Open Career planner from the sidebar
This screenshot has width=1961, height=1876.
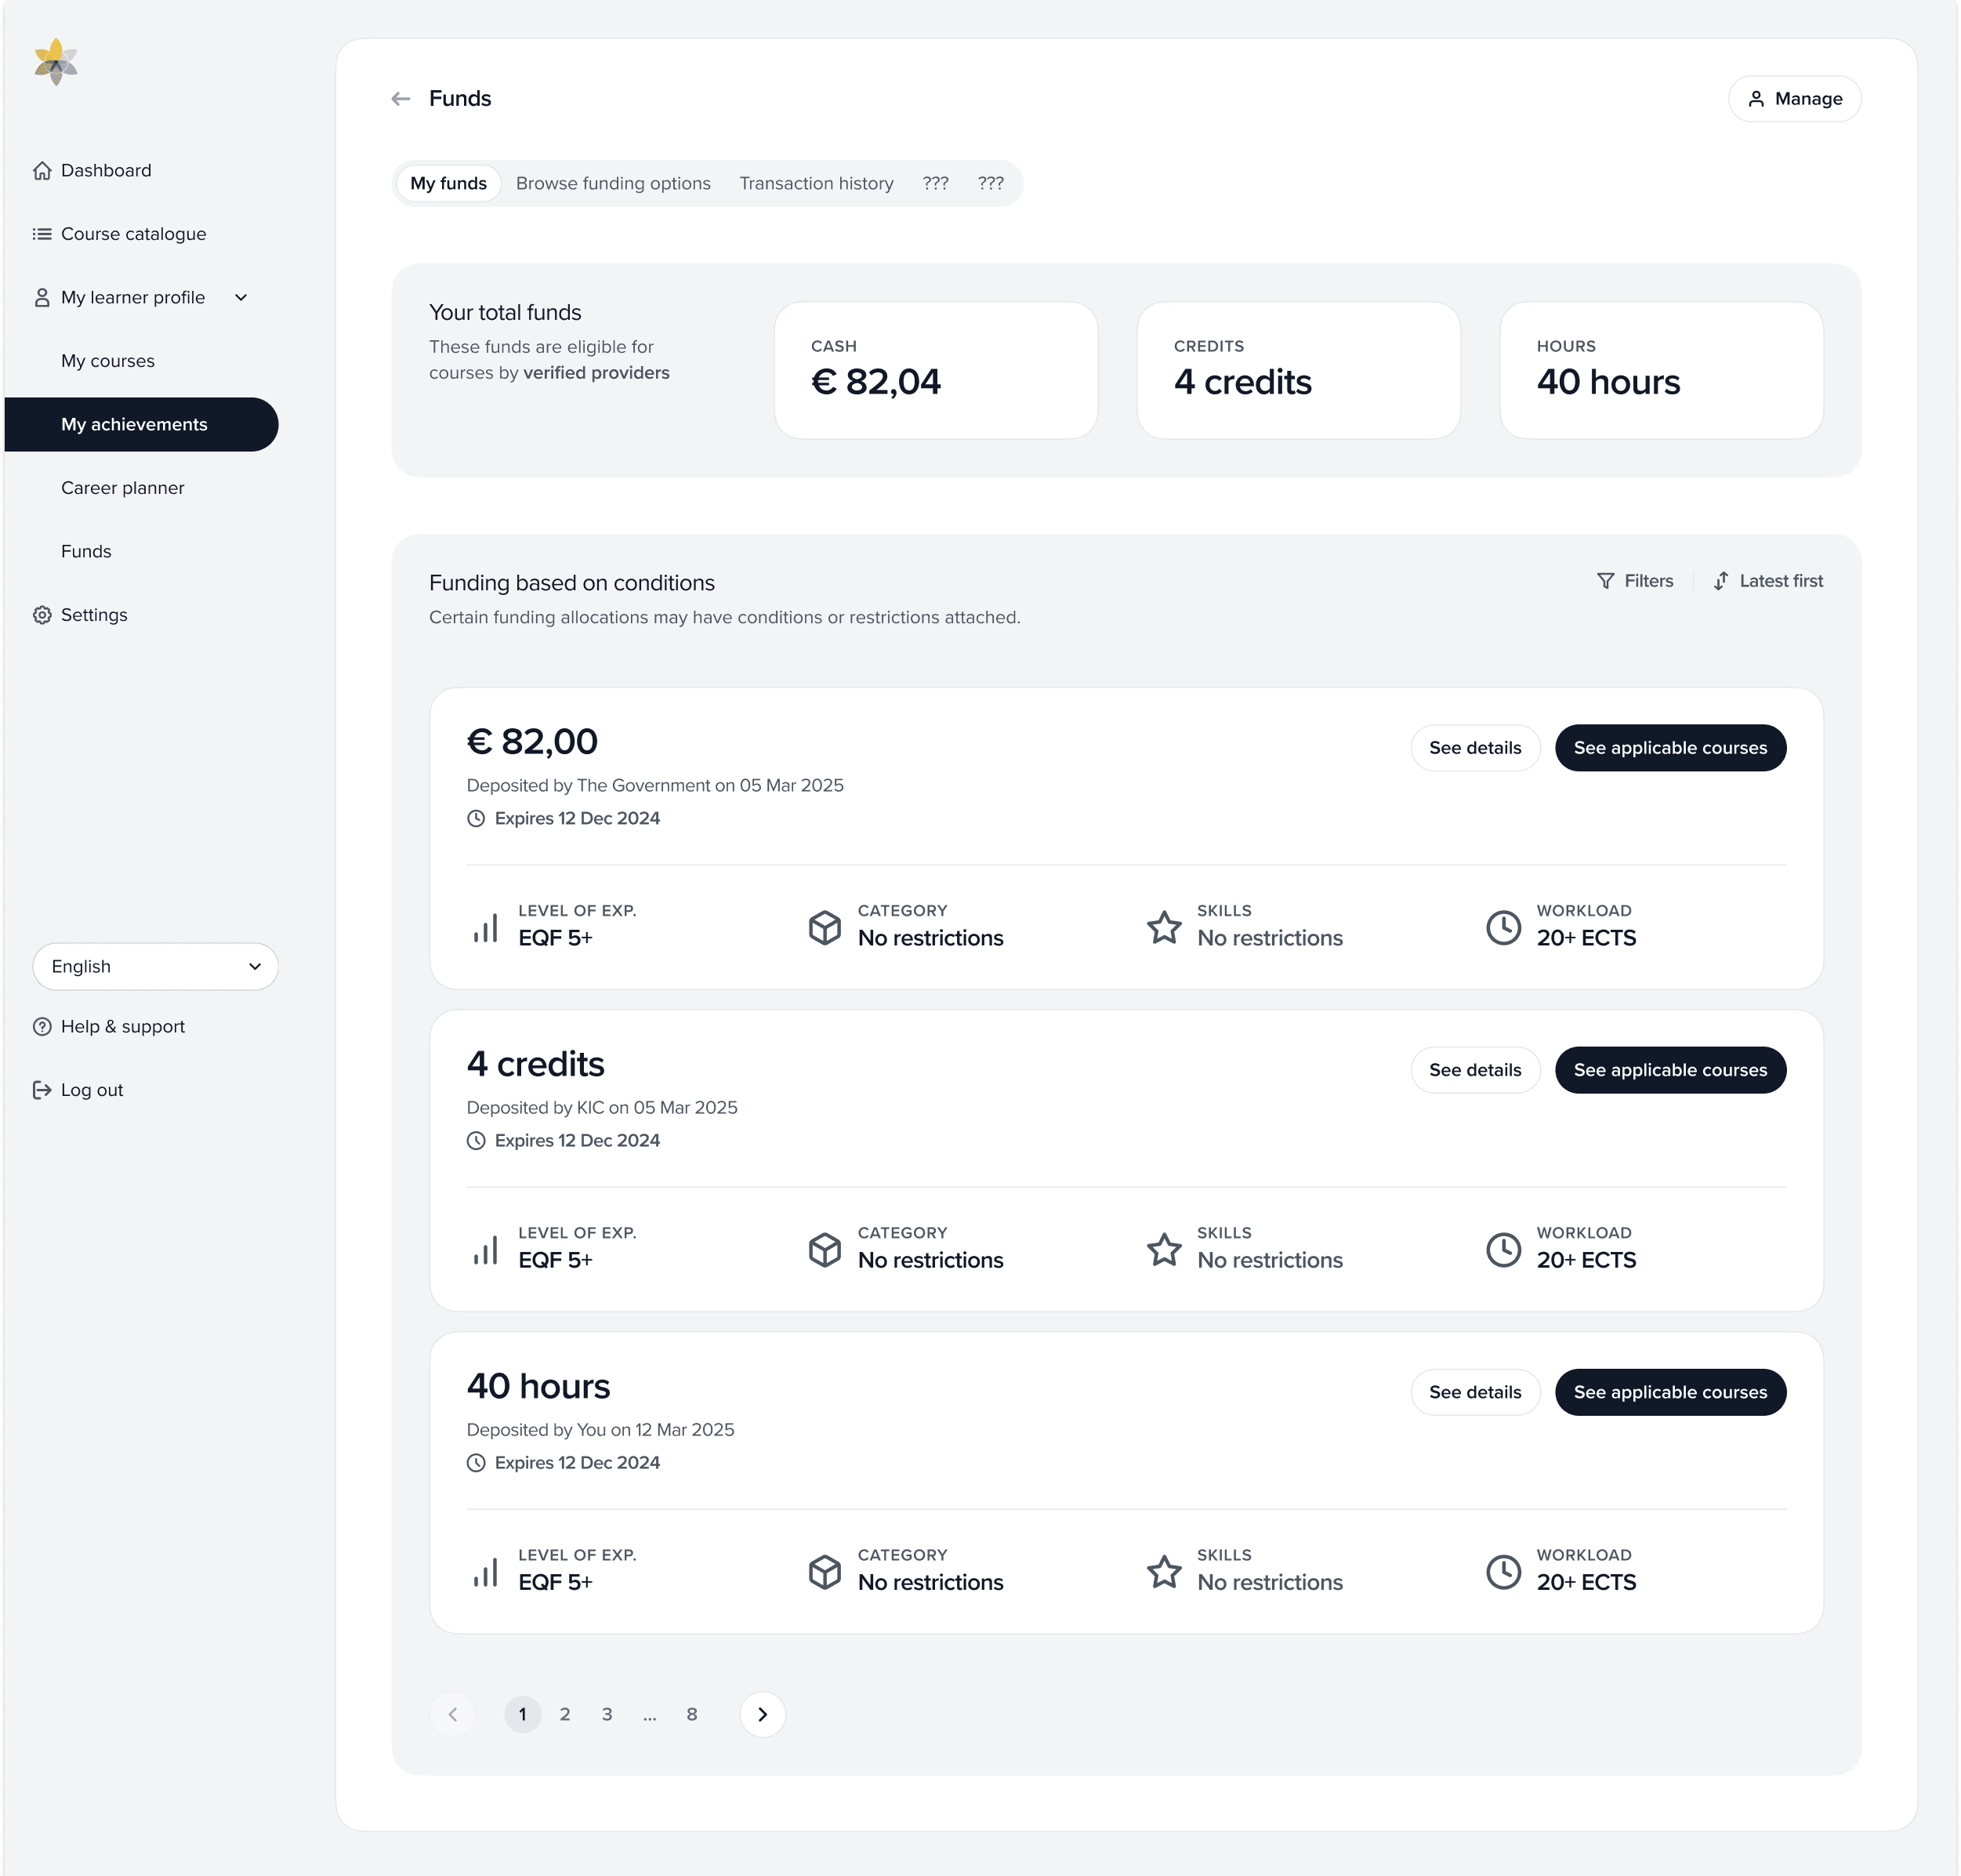pos(122,488)
